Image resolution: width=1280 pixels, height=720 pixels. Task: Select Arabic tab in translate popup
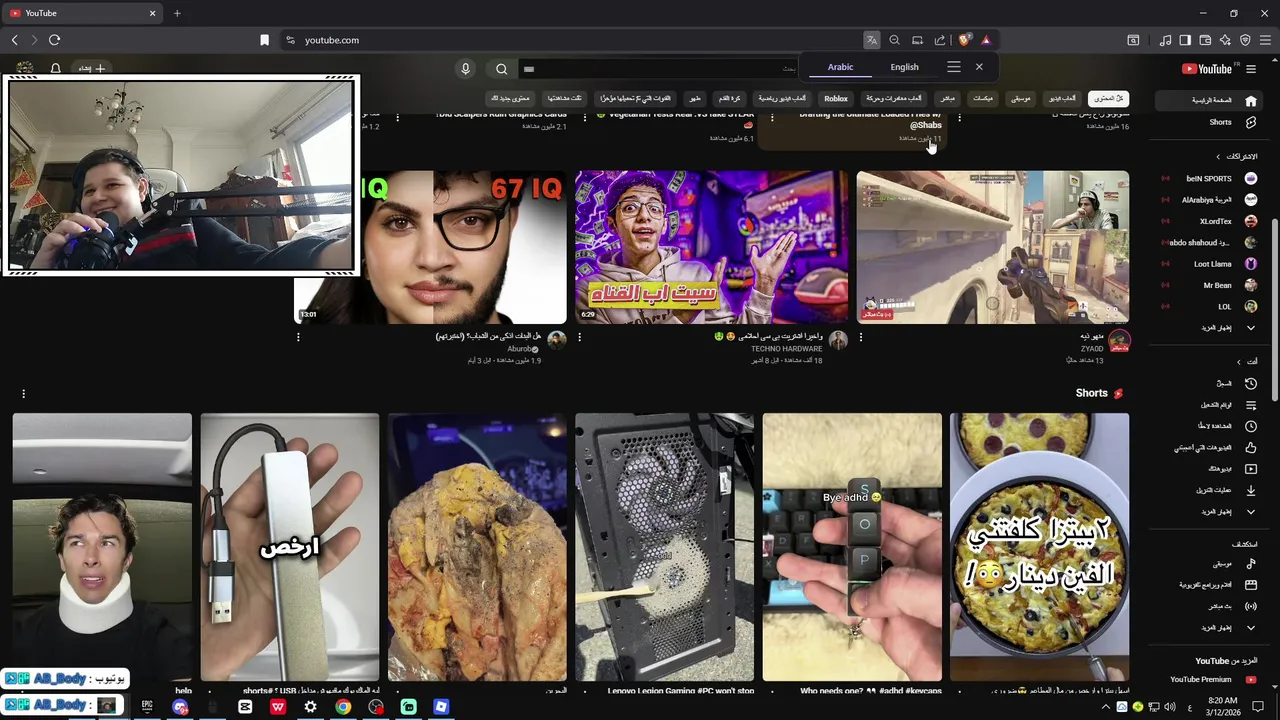[840, 67]
